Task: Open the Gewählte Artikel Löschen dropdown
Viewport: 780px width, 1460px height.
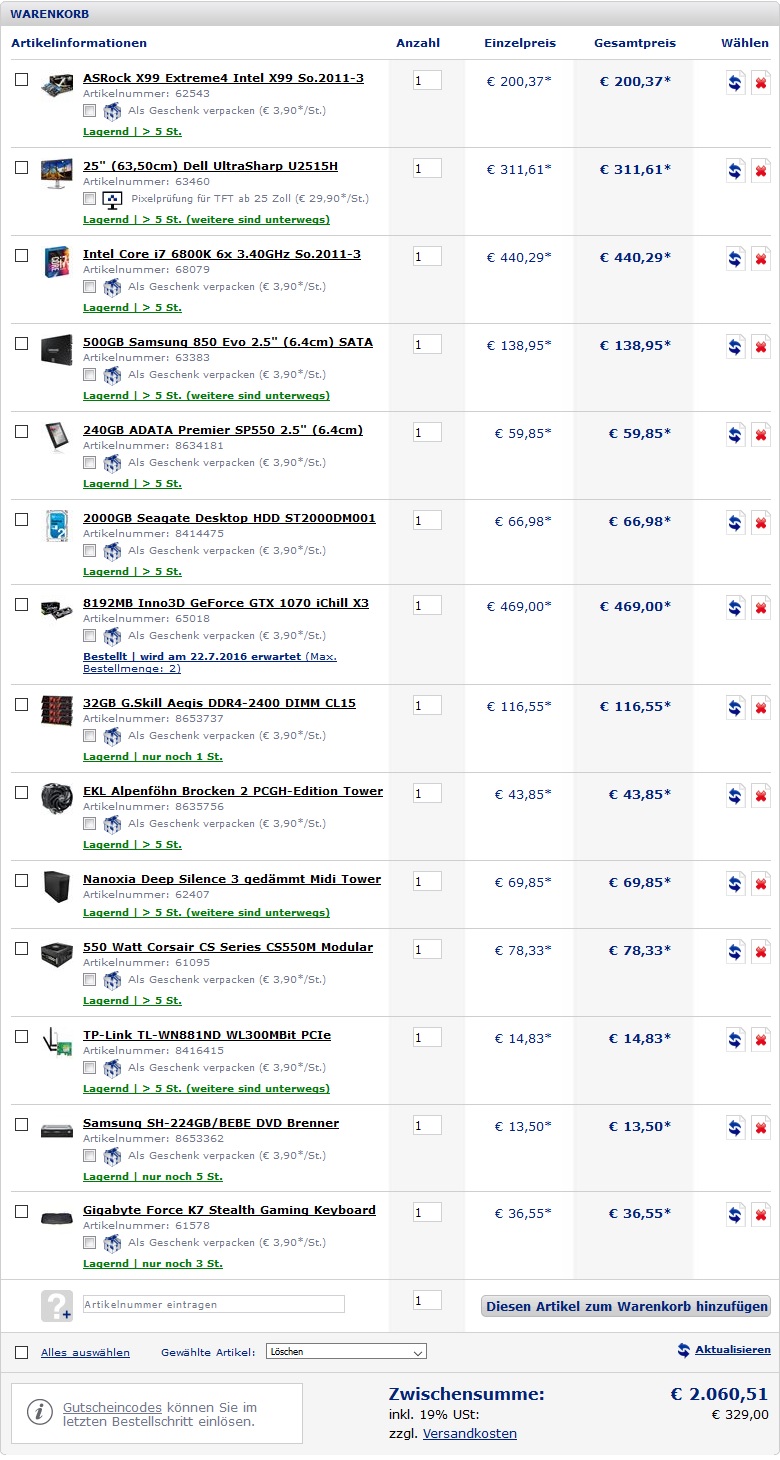Action: pyautogui.click(x=346, y=1352)
